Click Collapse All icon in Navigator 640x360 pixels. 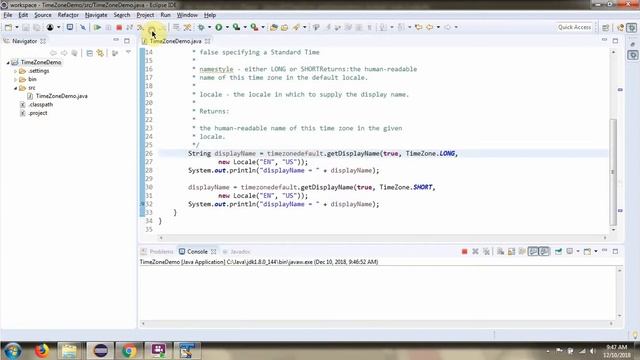89,53
